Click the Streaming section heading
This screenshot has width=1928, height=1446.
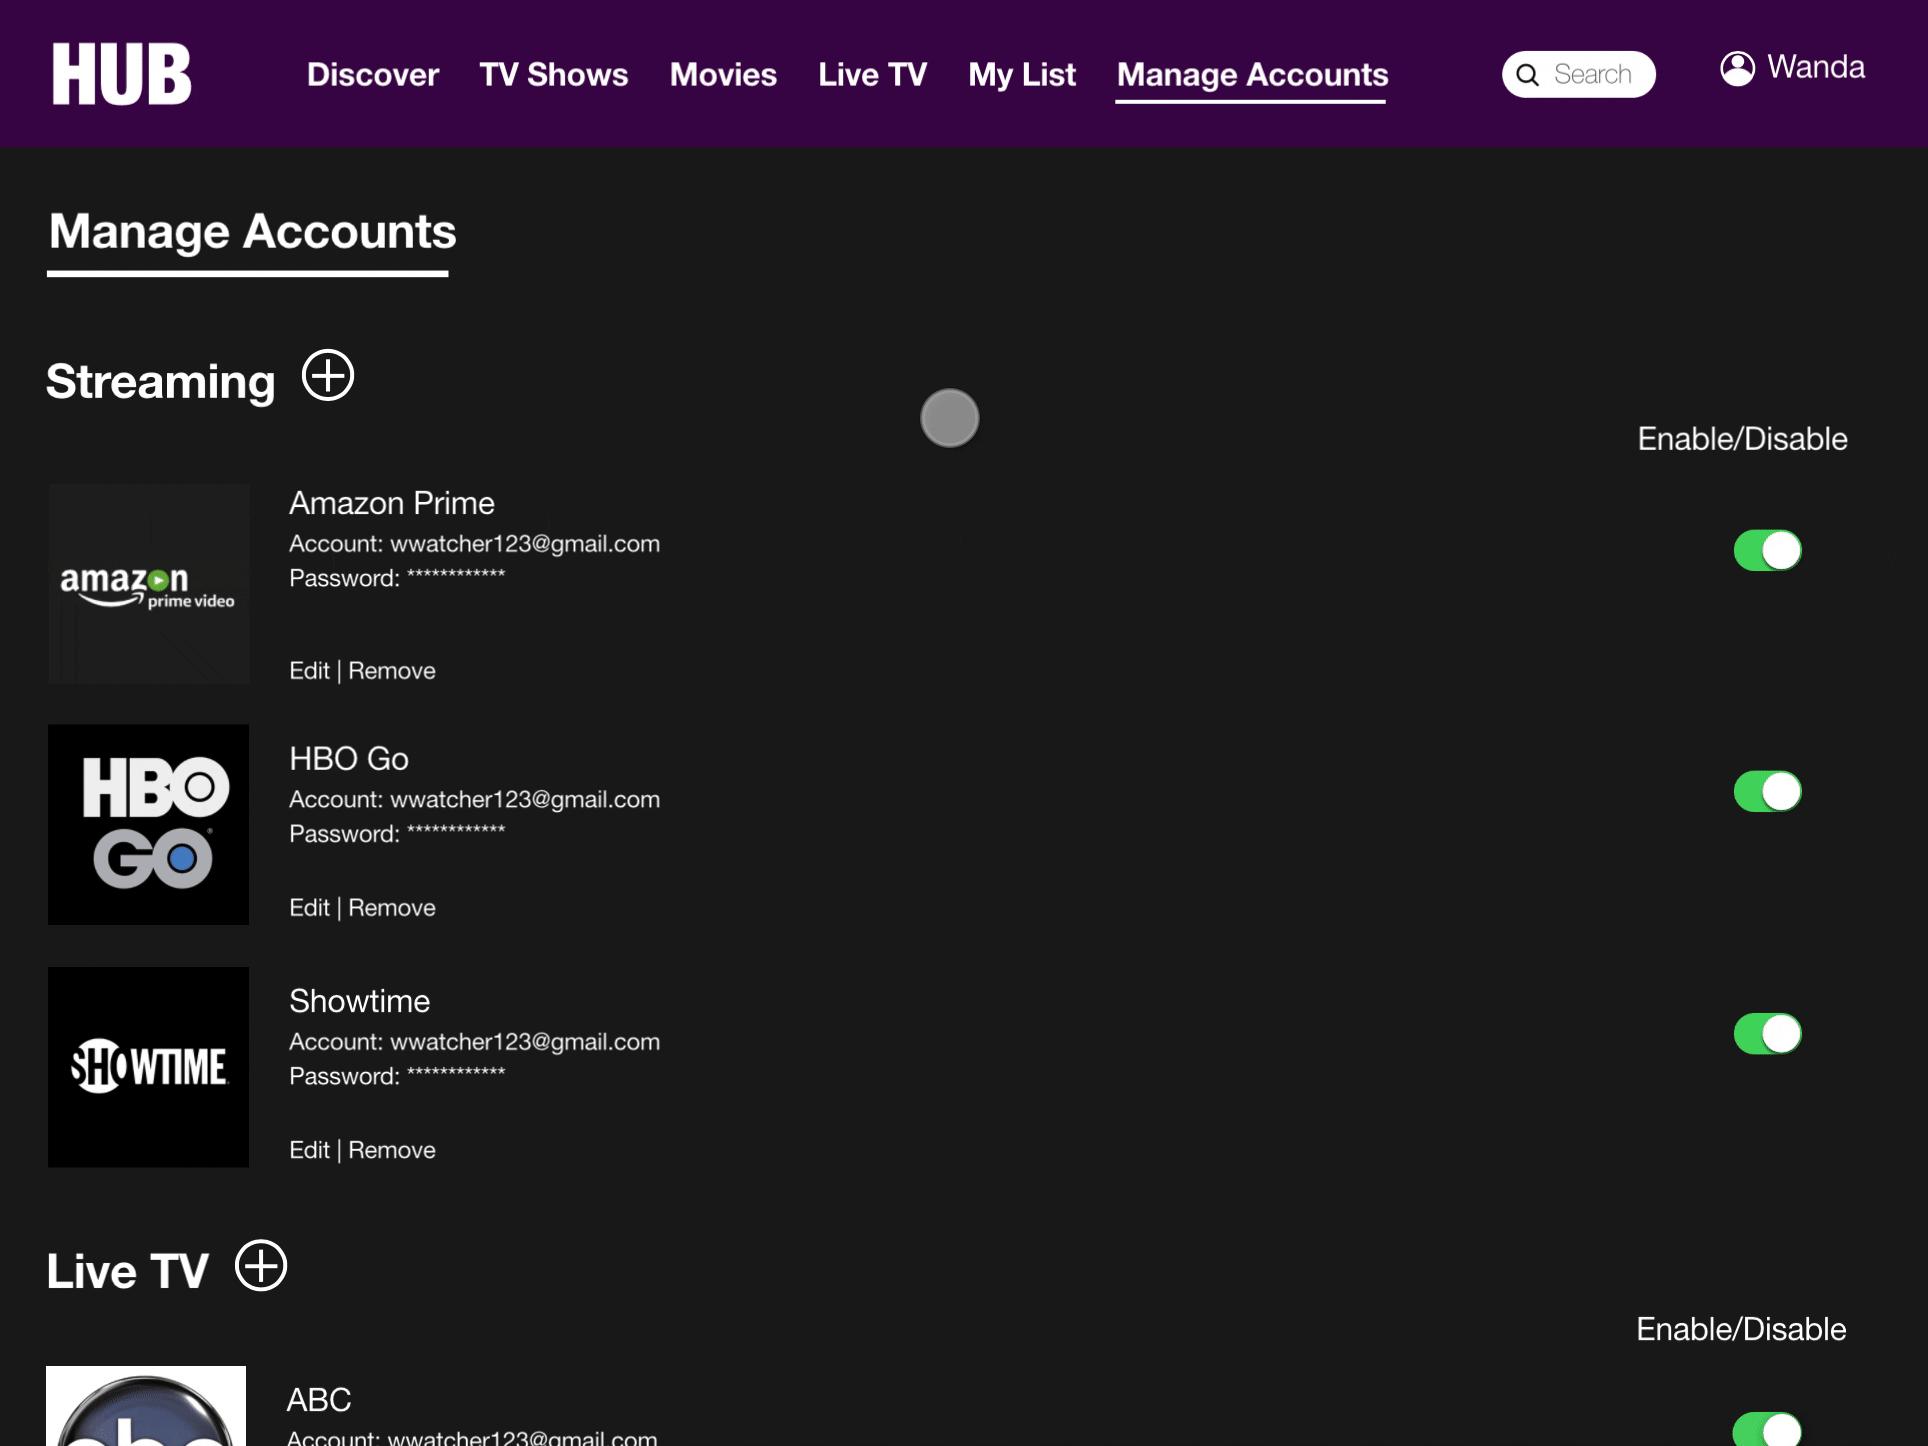[161, 382]
